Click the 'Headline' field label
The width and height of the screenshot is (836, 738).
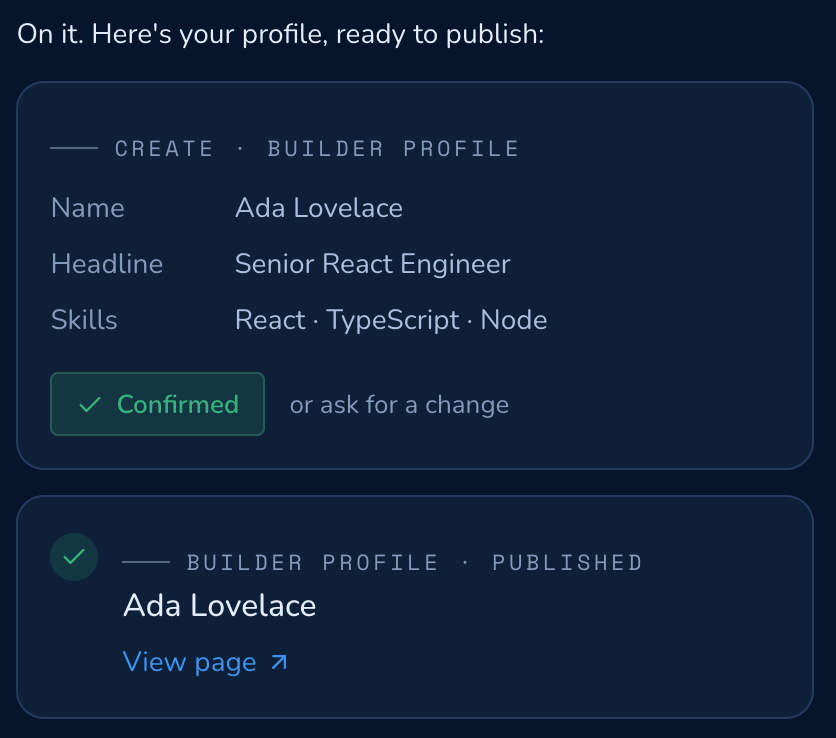click(107, 264)
